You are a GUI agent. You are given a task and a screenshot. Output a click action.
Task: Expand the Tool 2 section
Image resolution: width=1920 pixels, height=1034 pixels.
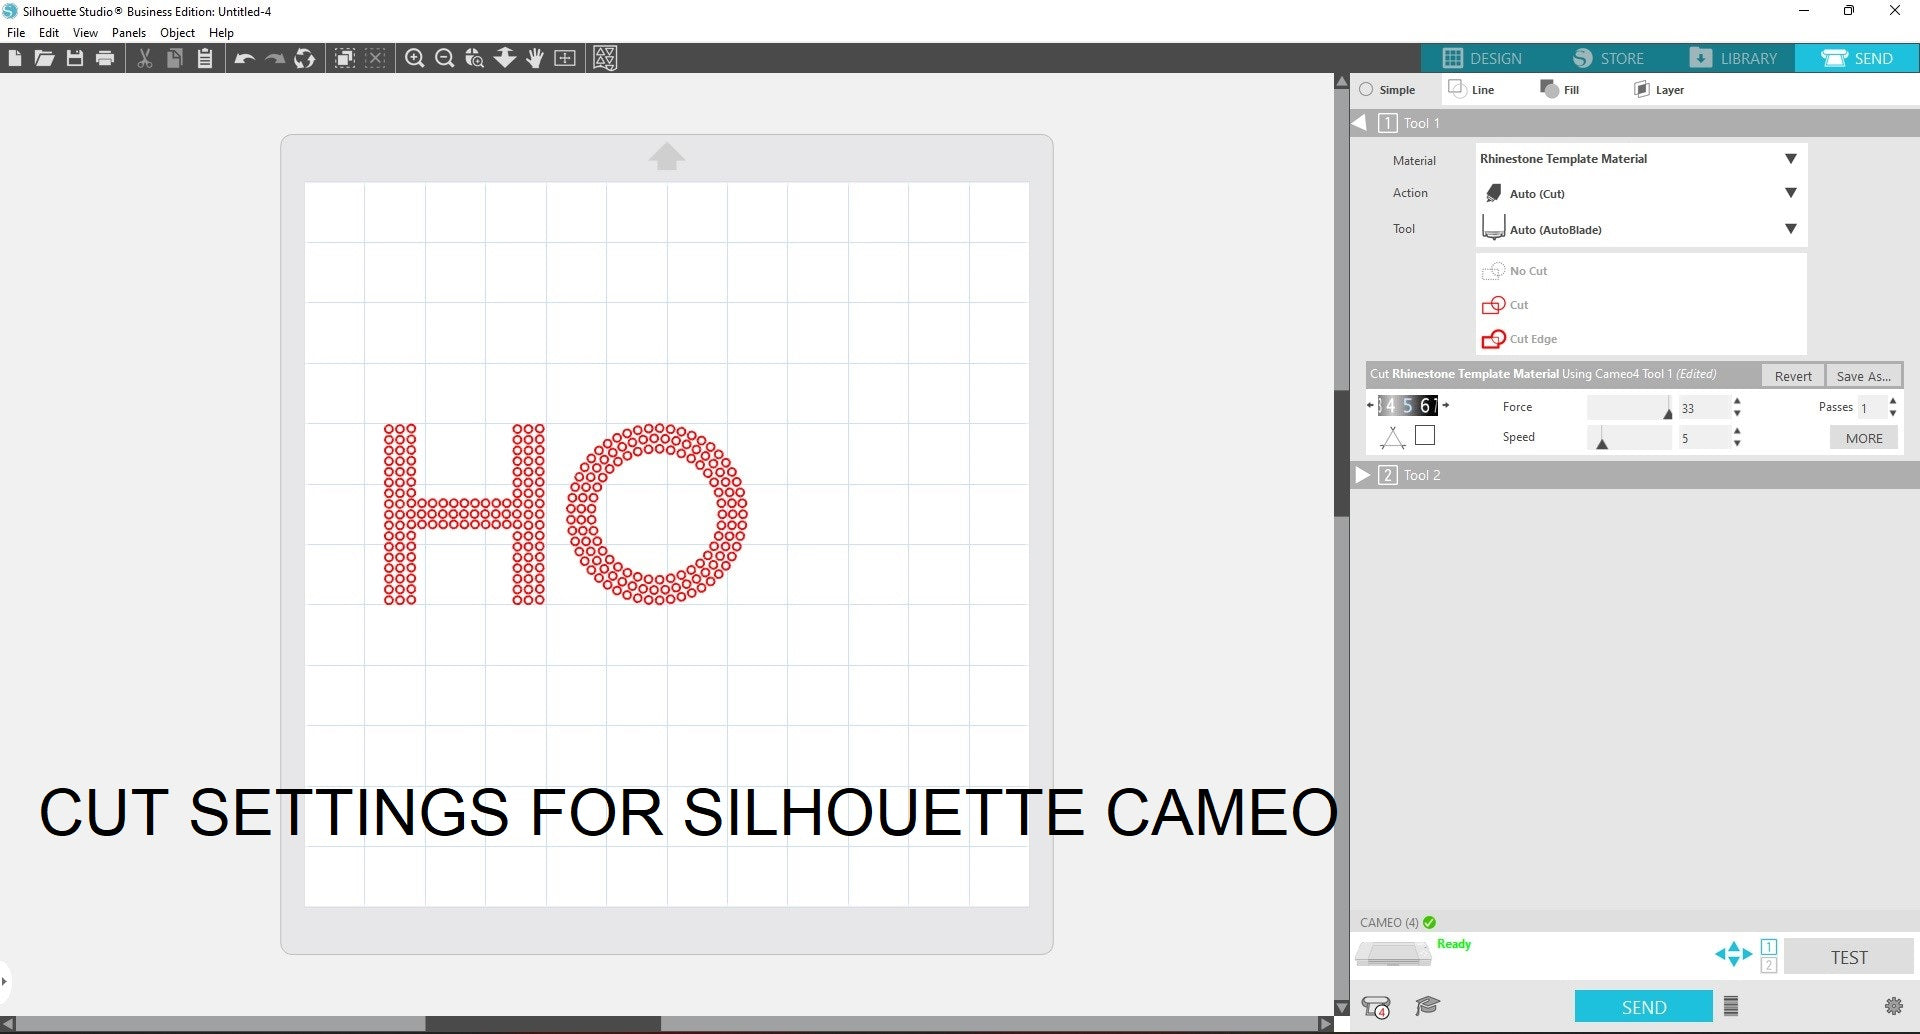(1363, 475)
